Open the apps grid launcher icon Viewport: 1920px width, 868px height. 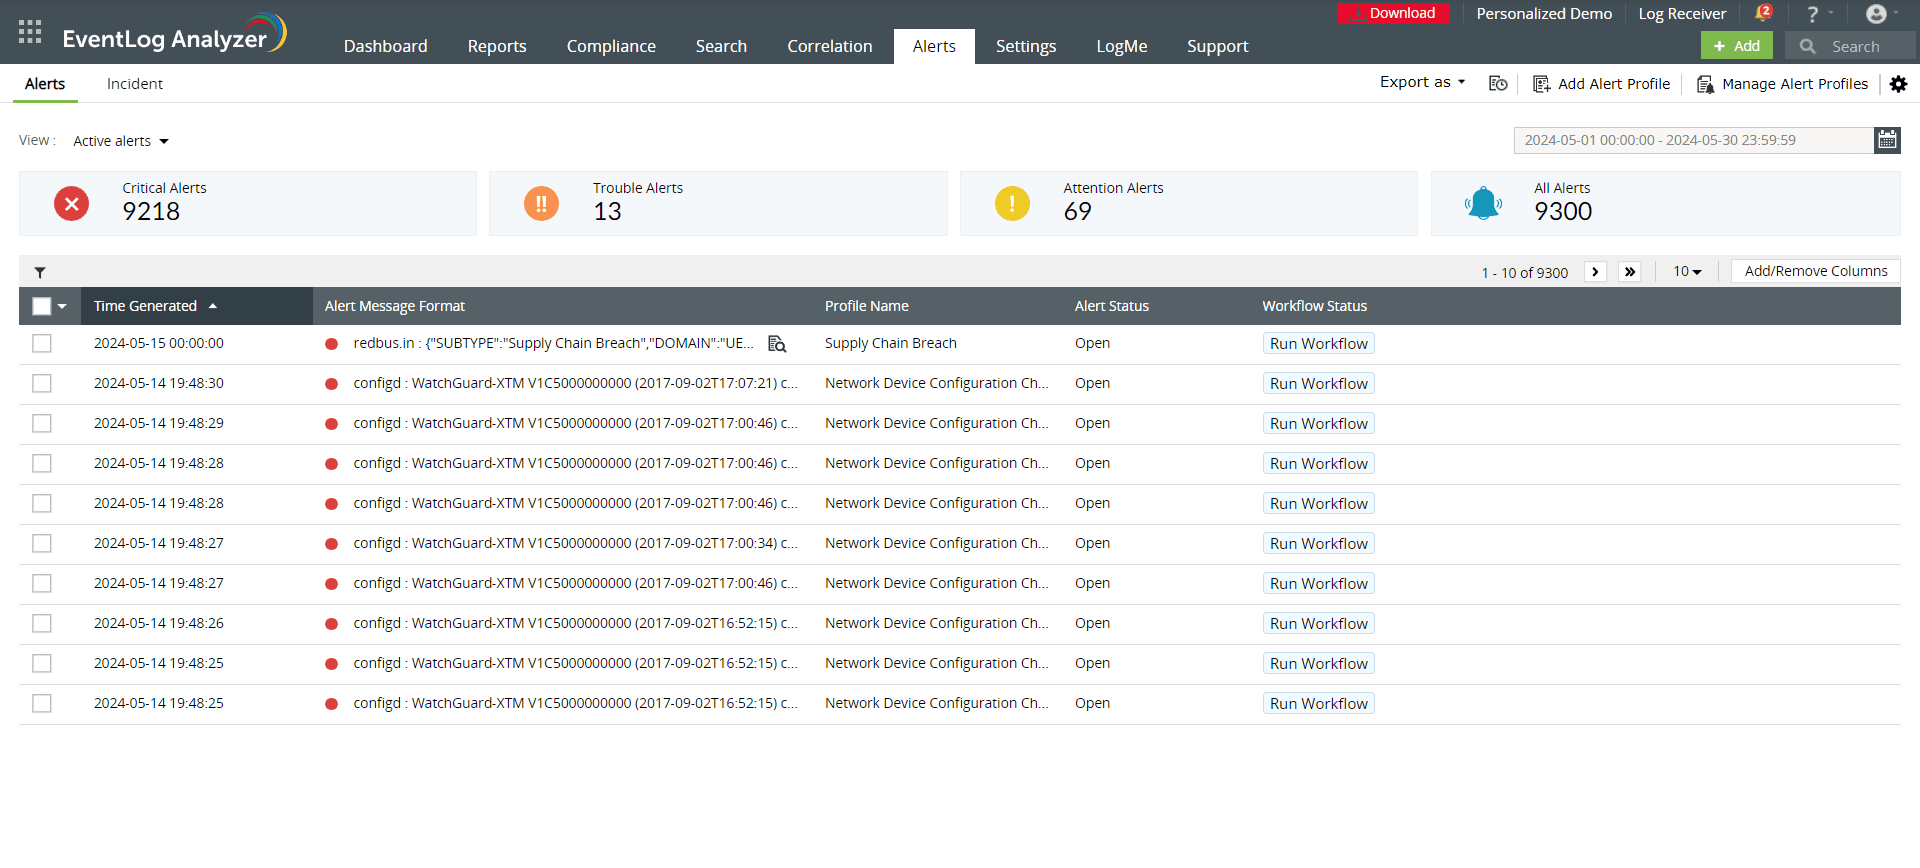click(30, 32)
